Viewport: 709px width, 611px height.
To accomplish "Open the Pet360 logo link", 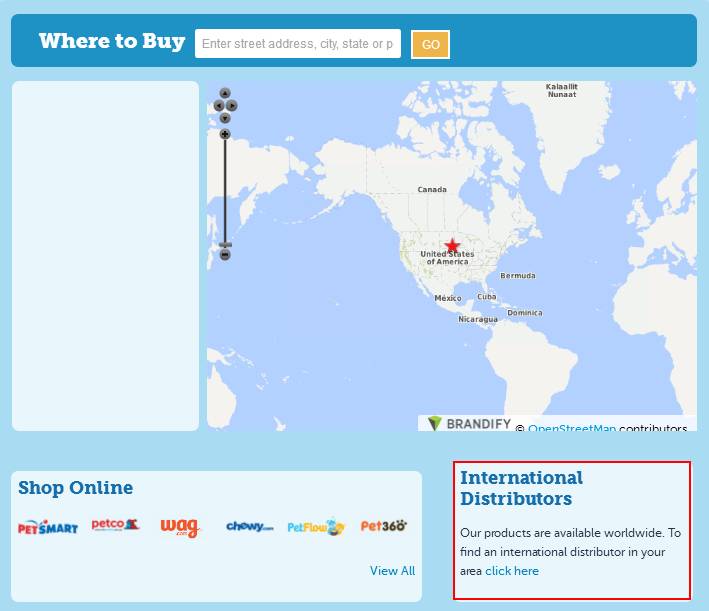I will click(383, 526).
